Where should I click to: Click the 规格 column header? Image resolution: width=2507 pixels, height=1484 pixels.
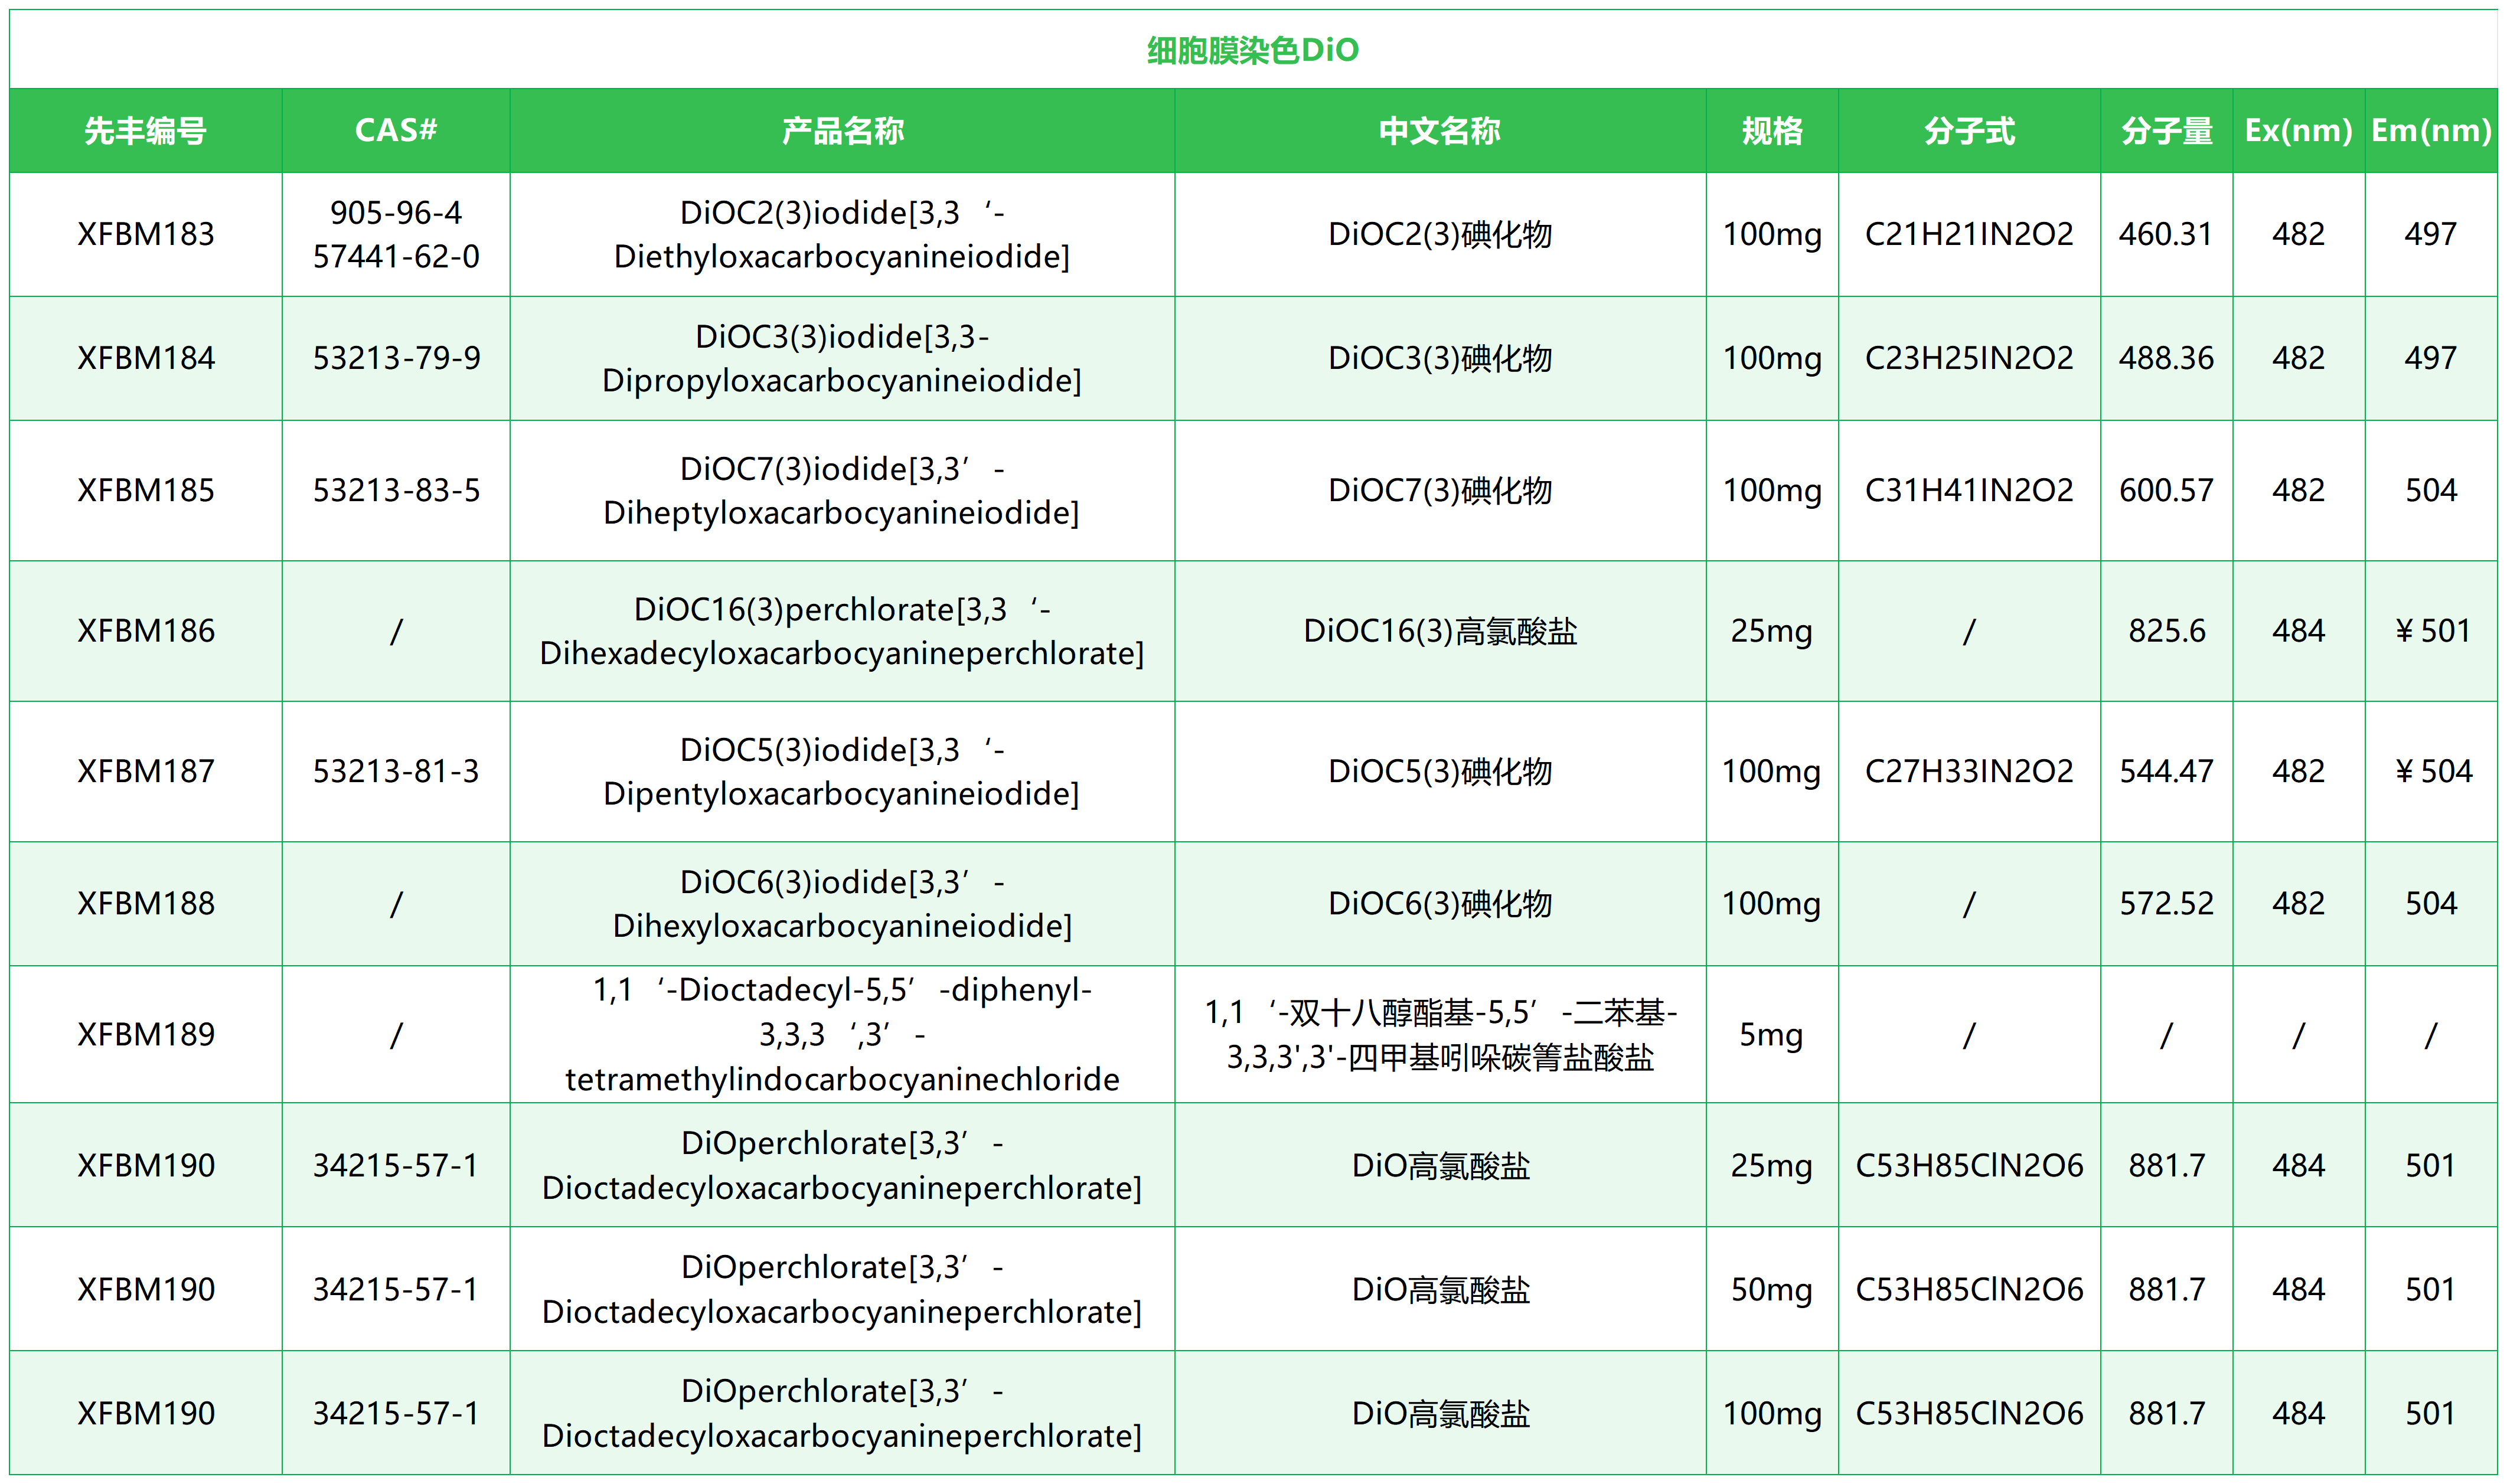point(1772,131)
